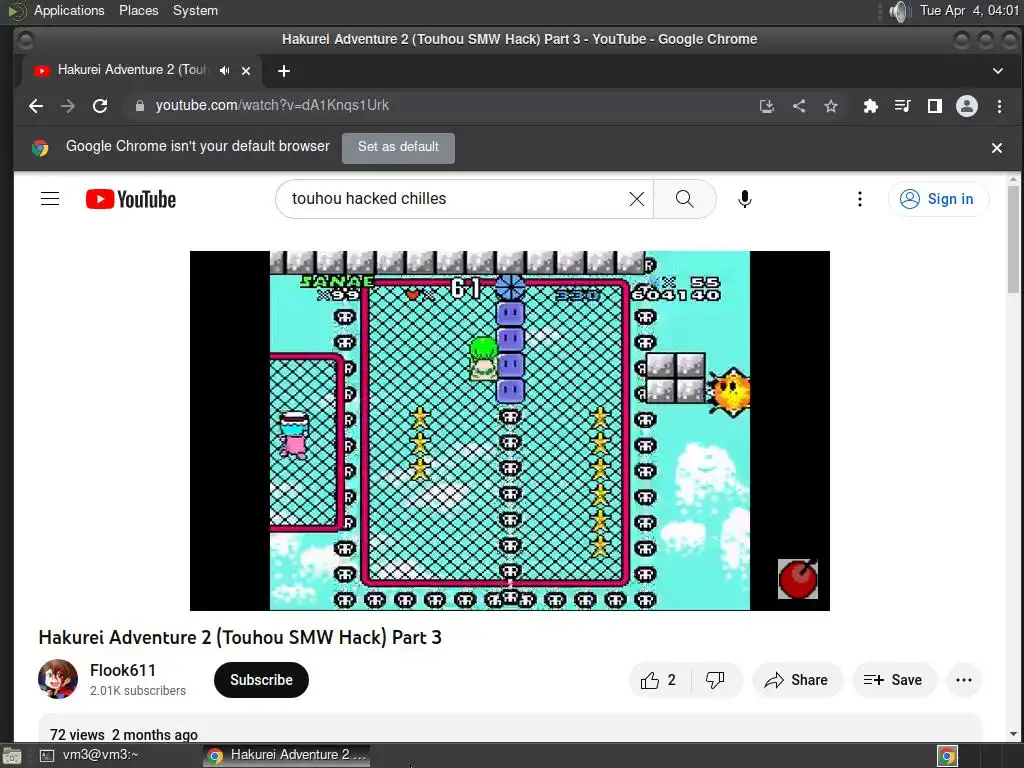Open the Places menu
The image size is (1024, 768).
click(x=138, y=10)
